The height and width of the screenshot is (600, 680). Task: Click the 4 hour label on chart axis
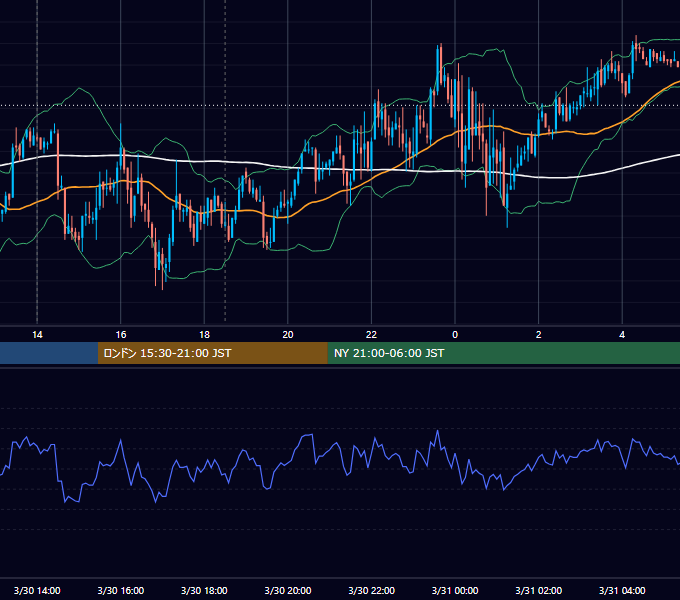point(622,335)
